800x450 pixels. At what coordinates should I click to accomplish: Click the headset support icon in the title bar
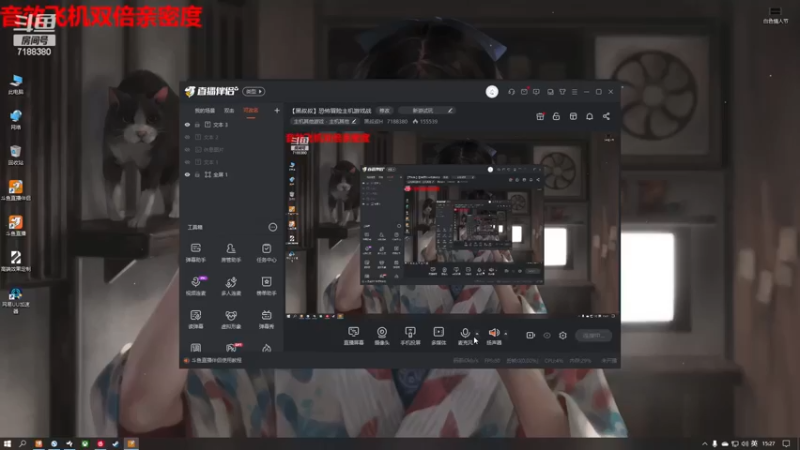[x=511, y=92]
